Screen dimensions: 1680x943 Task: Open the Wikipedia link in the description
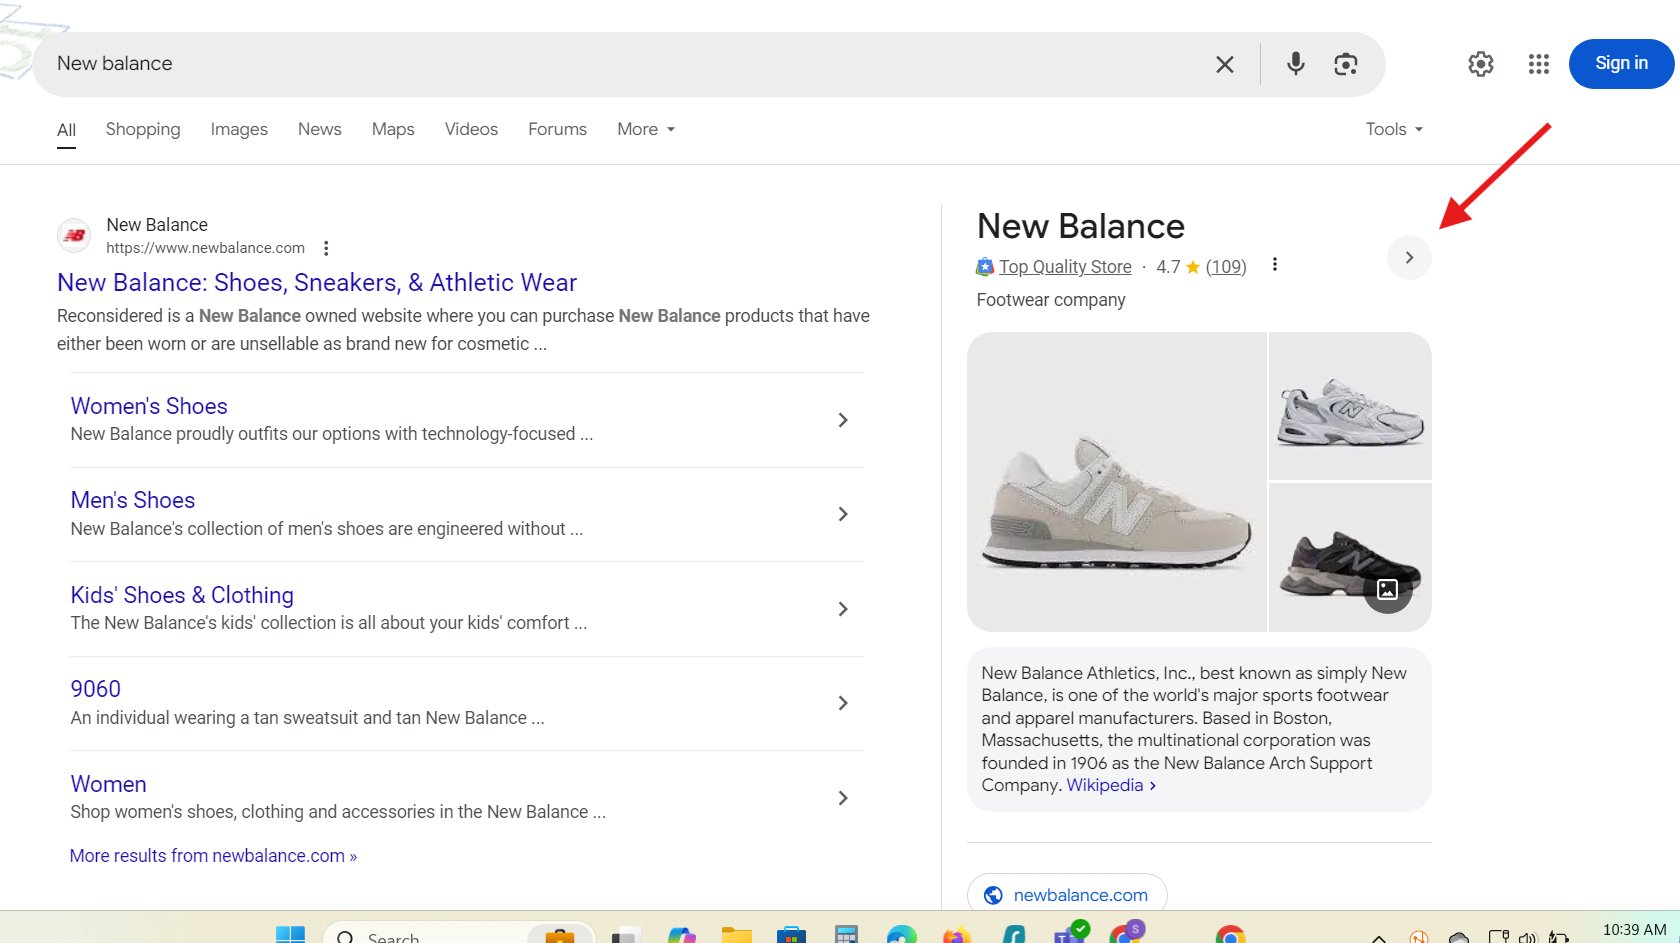tap(1104, 785)
